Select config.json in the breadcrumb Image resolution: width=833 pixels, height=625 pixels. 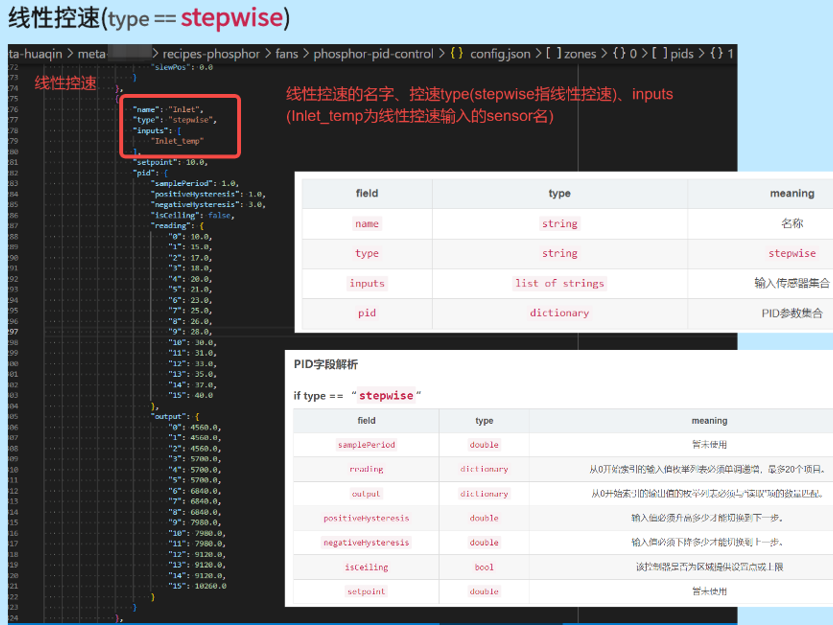pos(500,54)
